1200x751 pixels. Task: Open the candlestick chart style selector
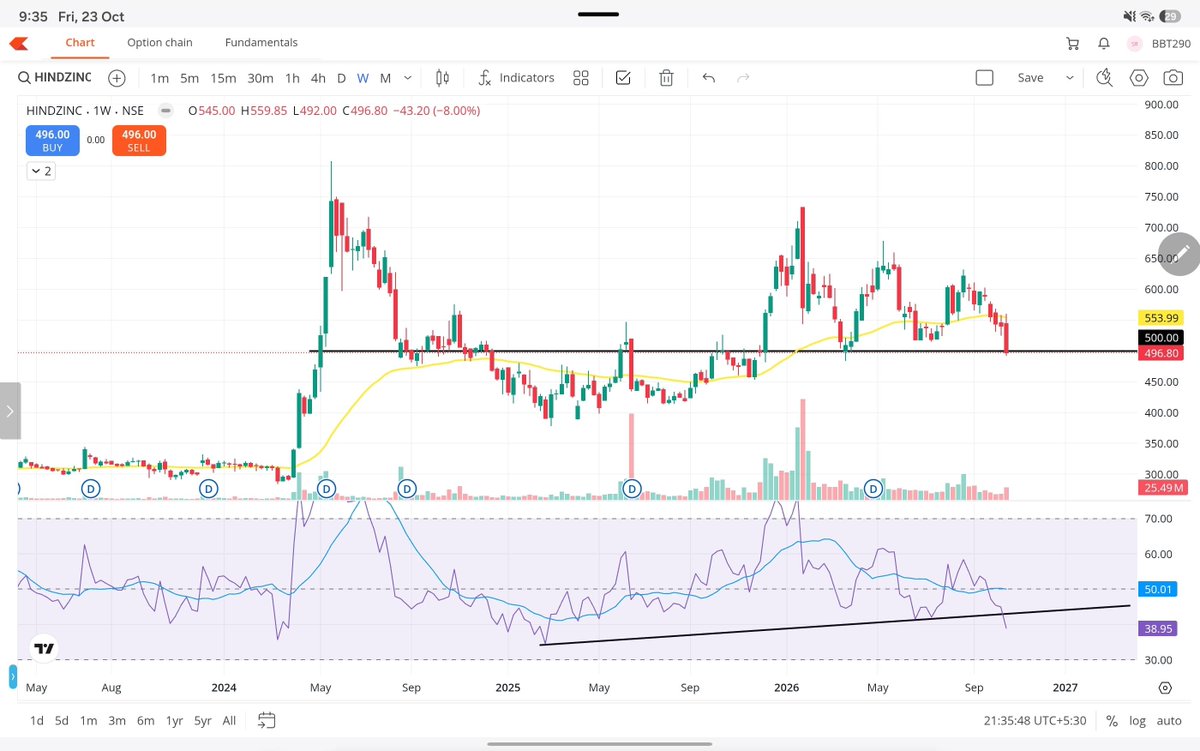tap(443, 78)
